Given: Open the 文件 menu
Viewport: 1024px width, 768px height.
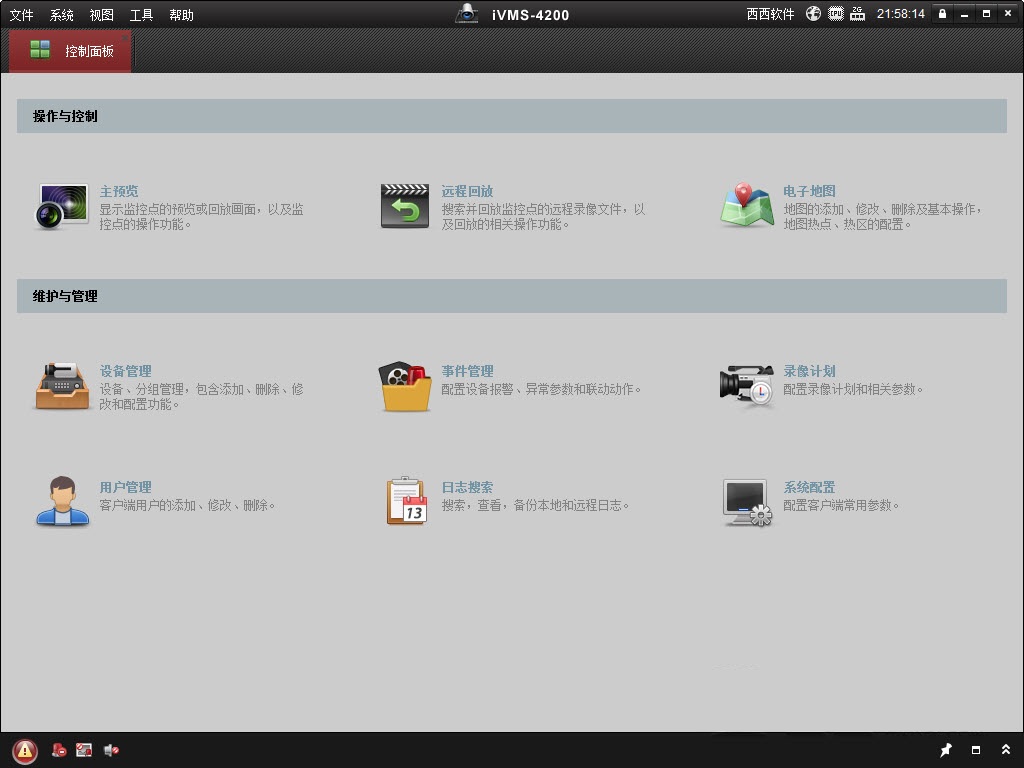Looking at the screenshot, I should pyautogui.click(x=21, y=14).
